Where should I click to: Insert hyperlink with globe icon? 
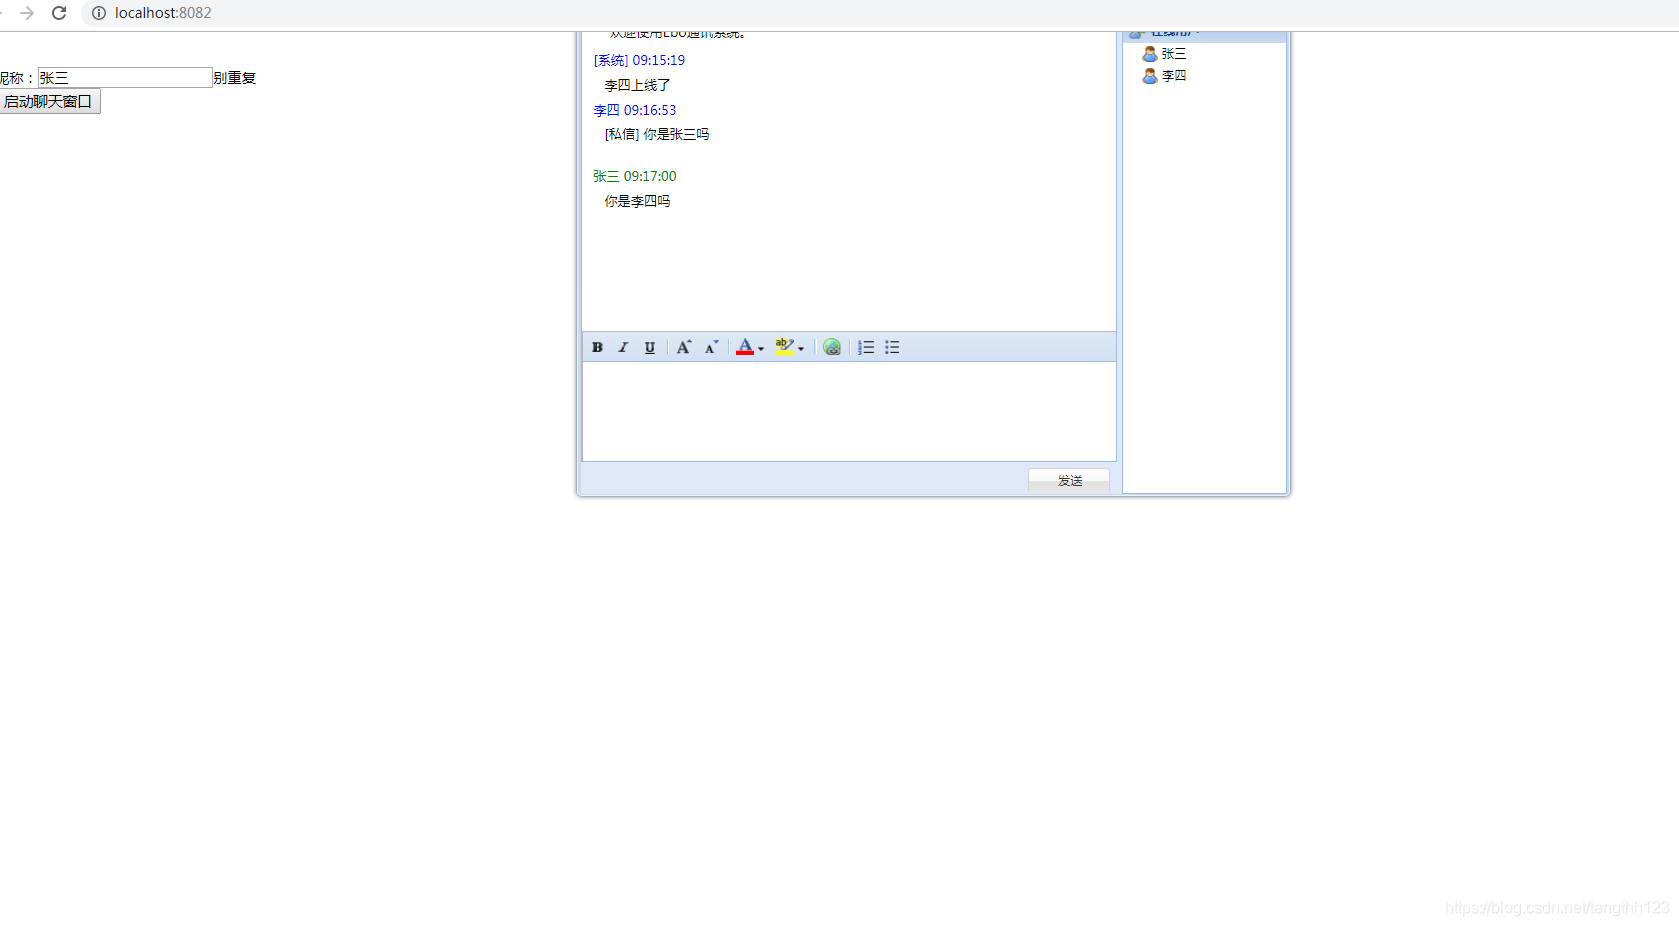pyautogui.click(x=832, y=347)
